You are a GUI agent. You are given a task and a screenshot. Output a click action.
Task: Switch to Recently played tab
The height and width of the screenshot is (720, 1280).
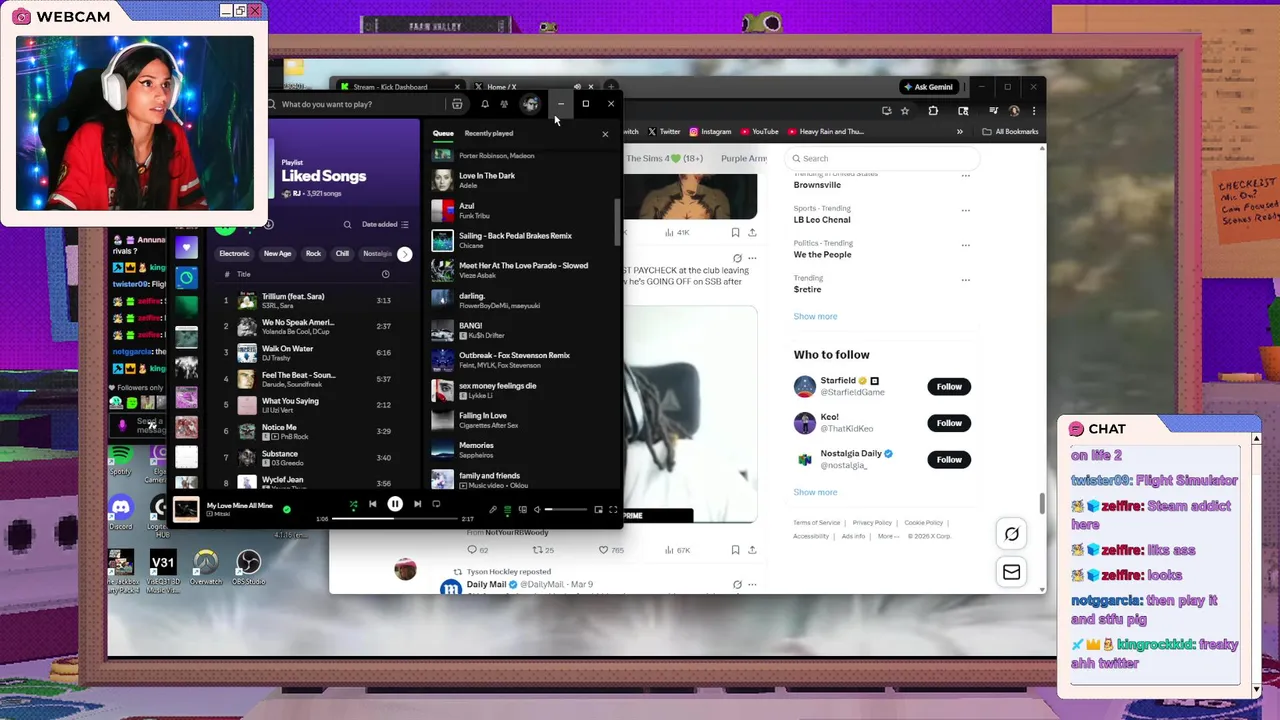click(x=489, y=133)
